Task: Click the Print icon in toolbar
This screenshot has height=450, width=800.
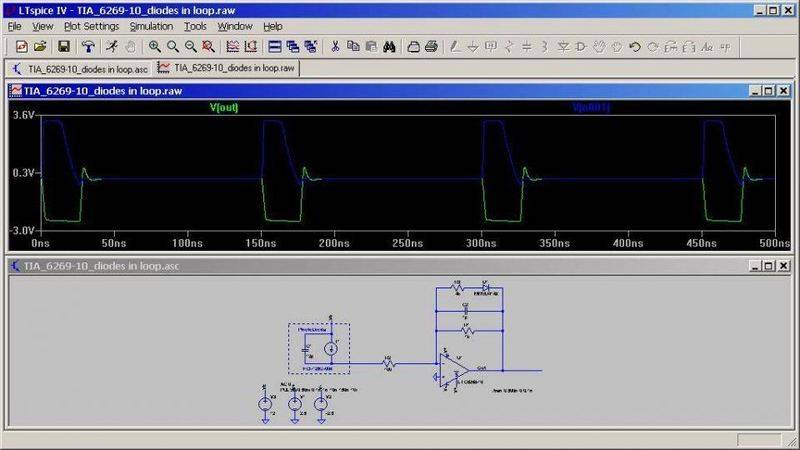Action: (x=430, y=46)
